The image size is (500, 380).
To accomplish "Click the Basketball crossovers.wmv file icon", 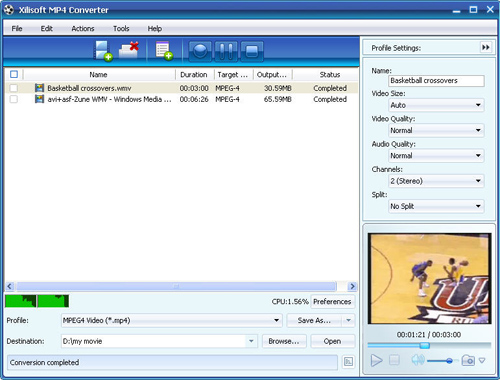I will (39, 88).
